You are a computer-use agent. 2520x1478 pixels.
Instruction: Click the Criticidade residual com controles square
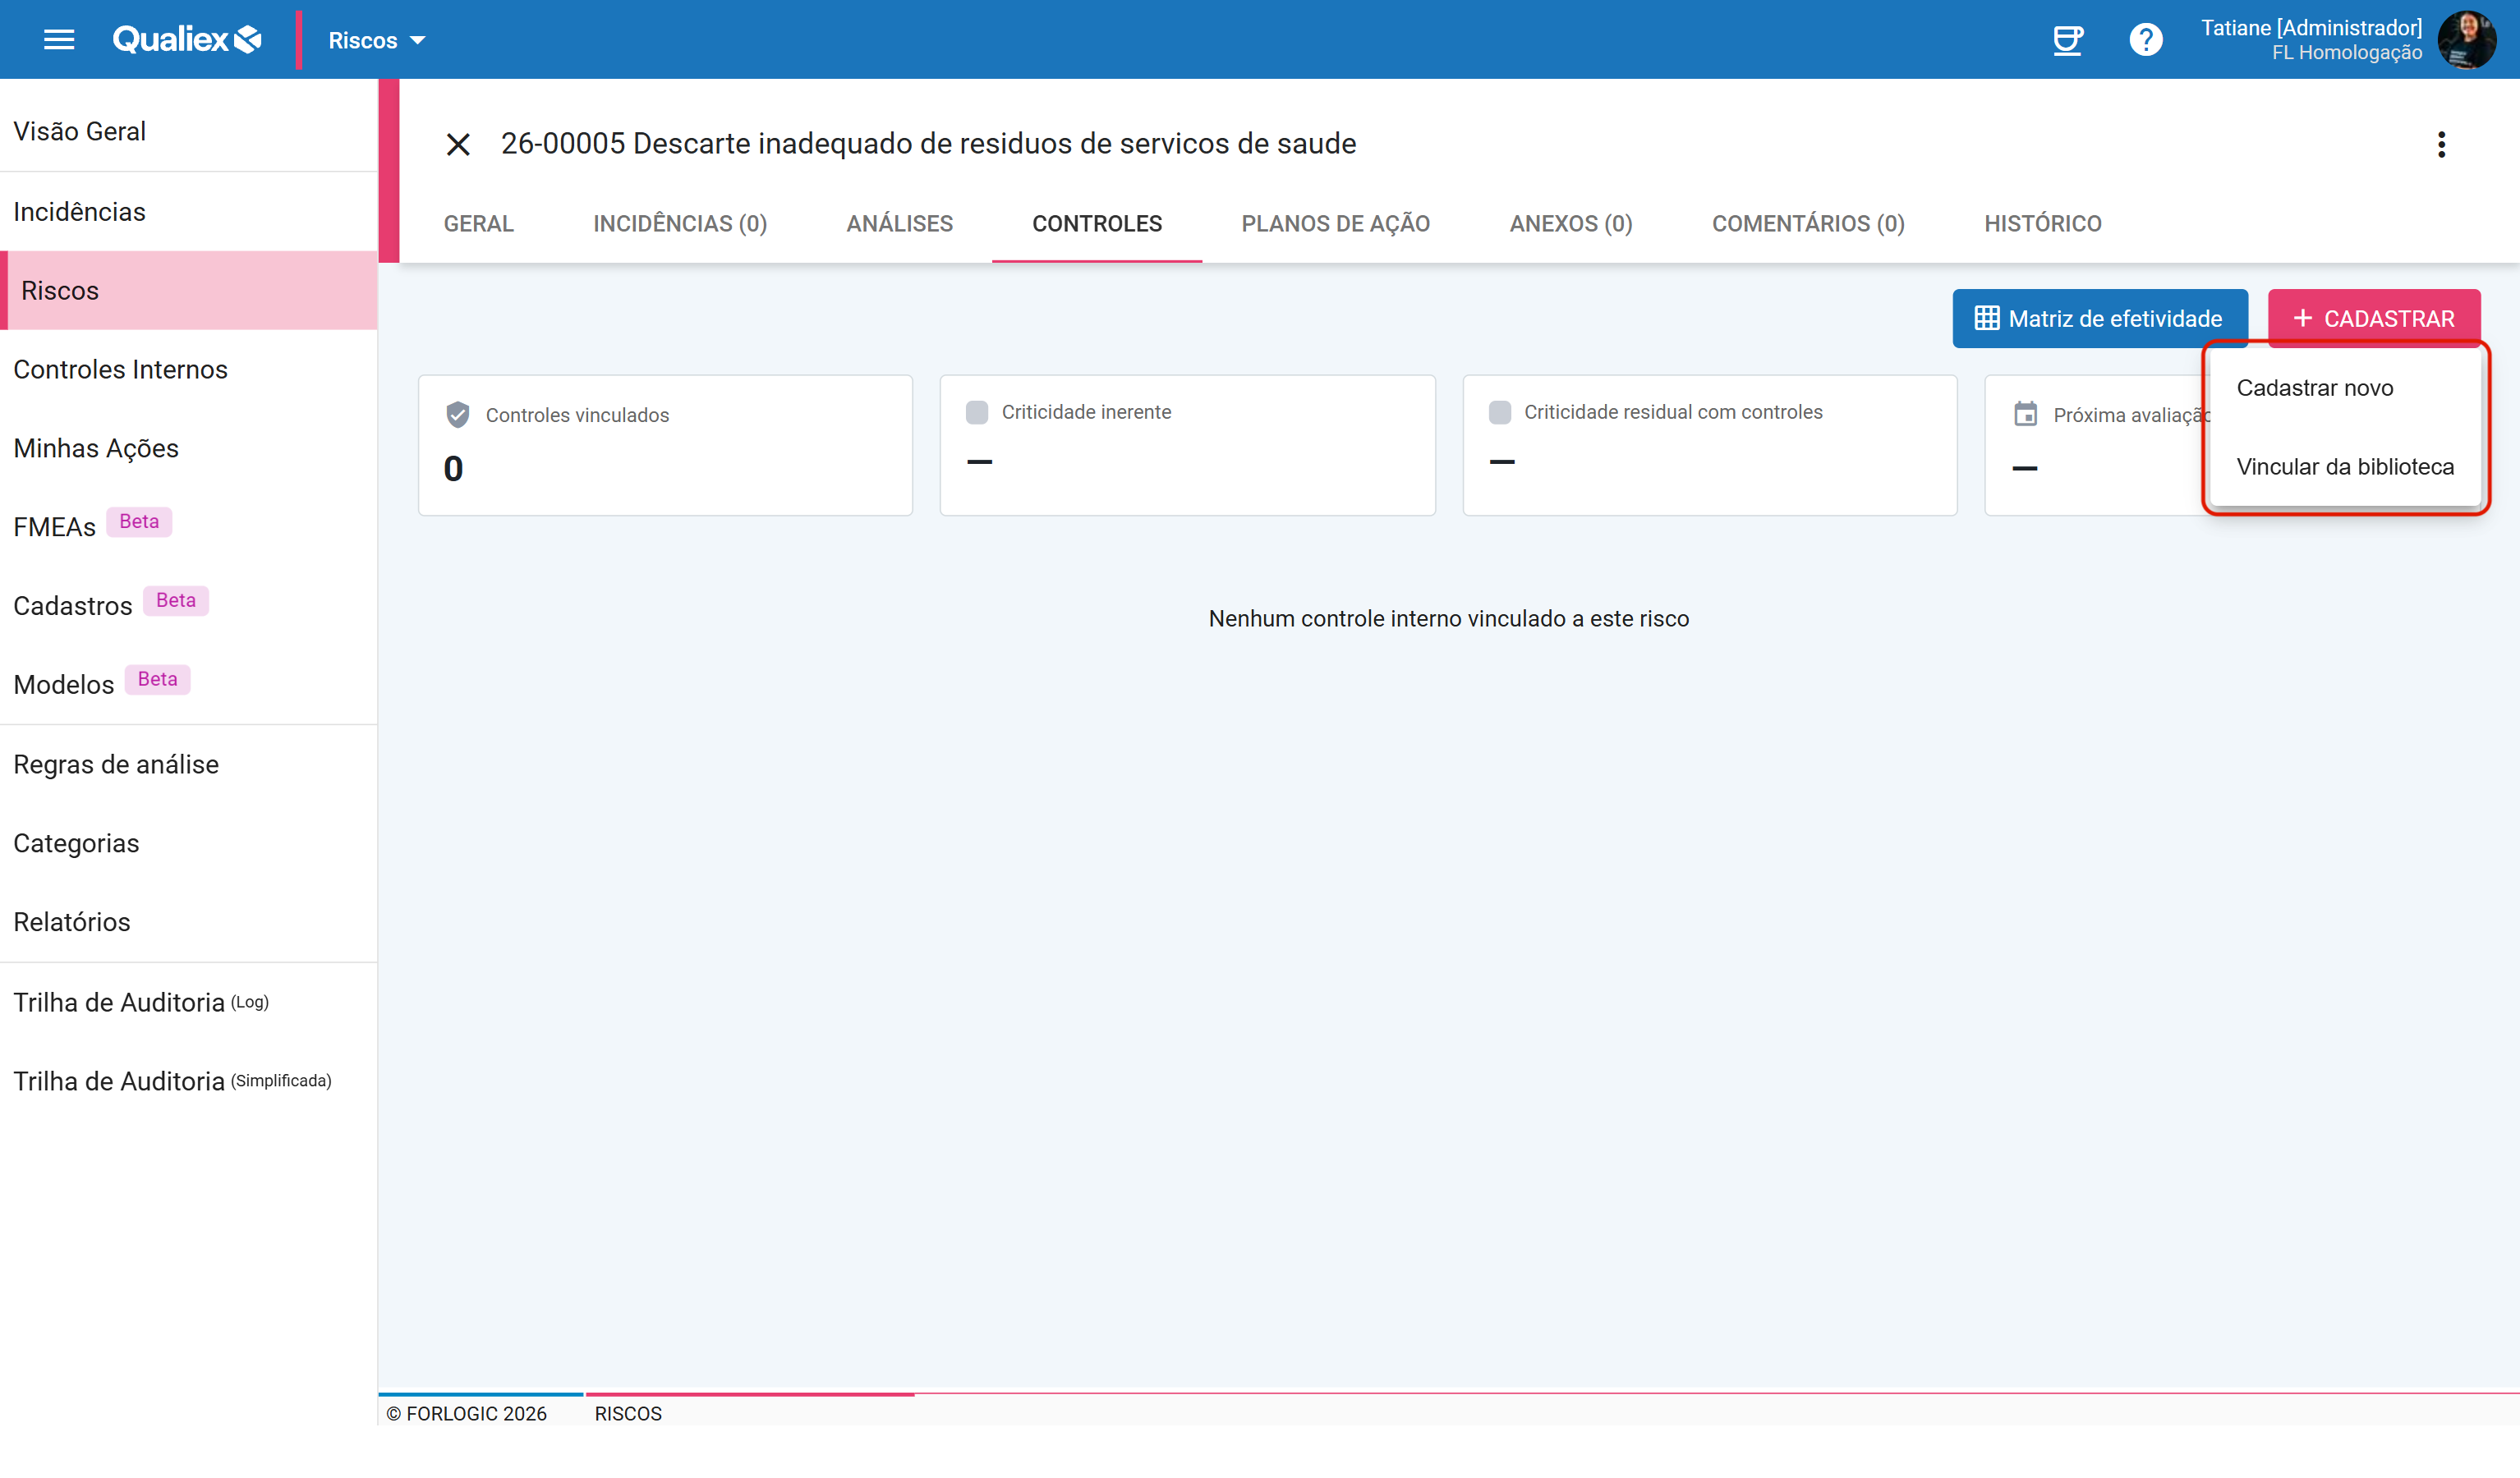pos(1500,412)
